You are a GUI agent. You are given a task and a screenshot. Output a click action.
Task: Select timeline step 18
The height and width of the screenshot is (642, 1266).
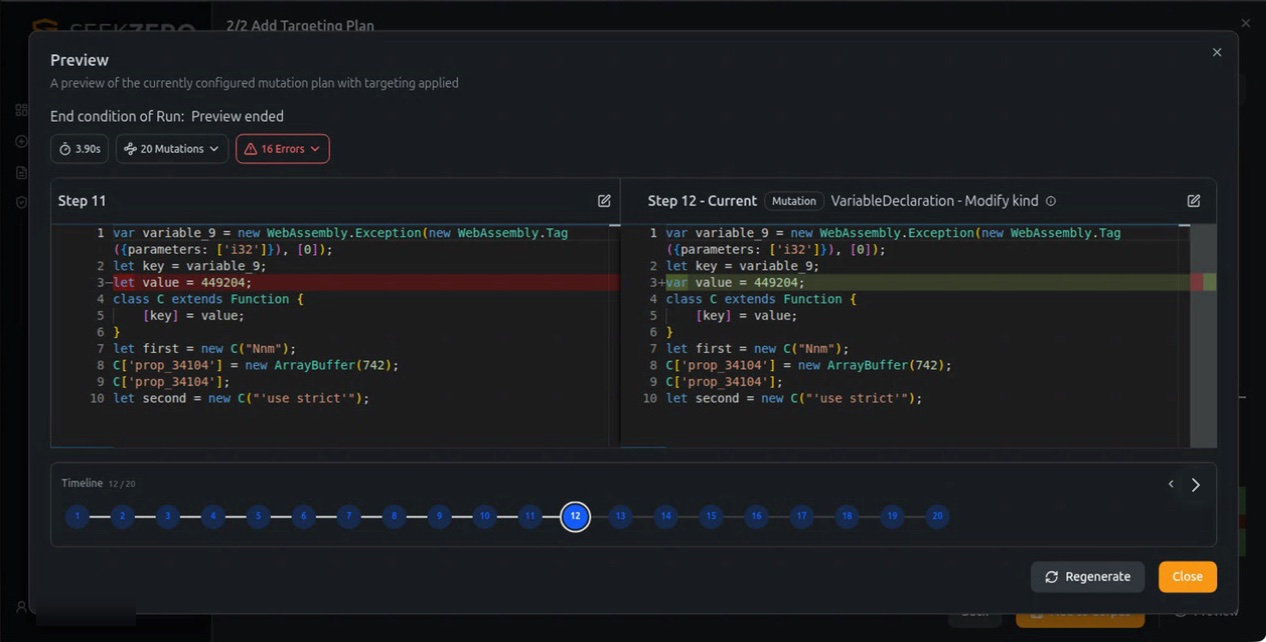point(847,517)
